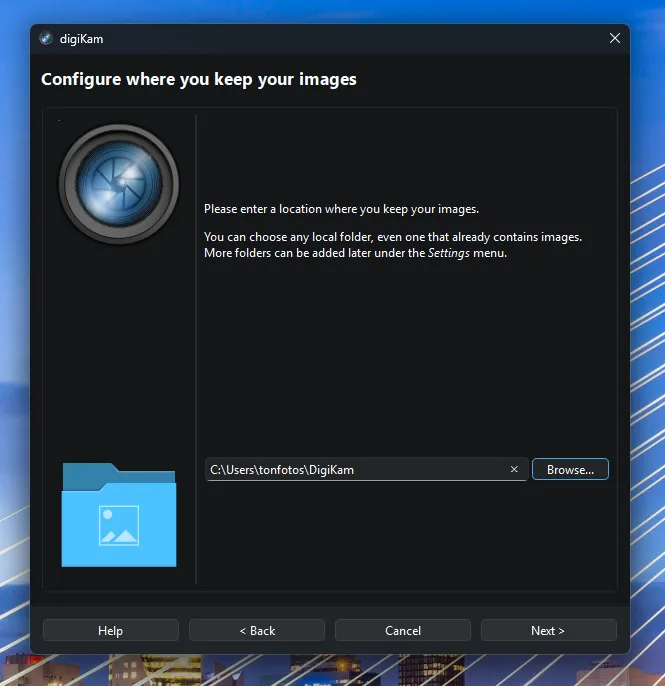The height and width of the screenshot is (686, 665).
Task: Click the 'digiKam' window title text
Action: coord(81,39)
